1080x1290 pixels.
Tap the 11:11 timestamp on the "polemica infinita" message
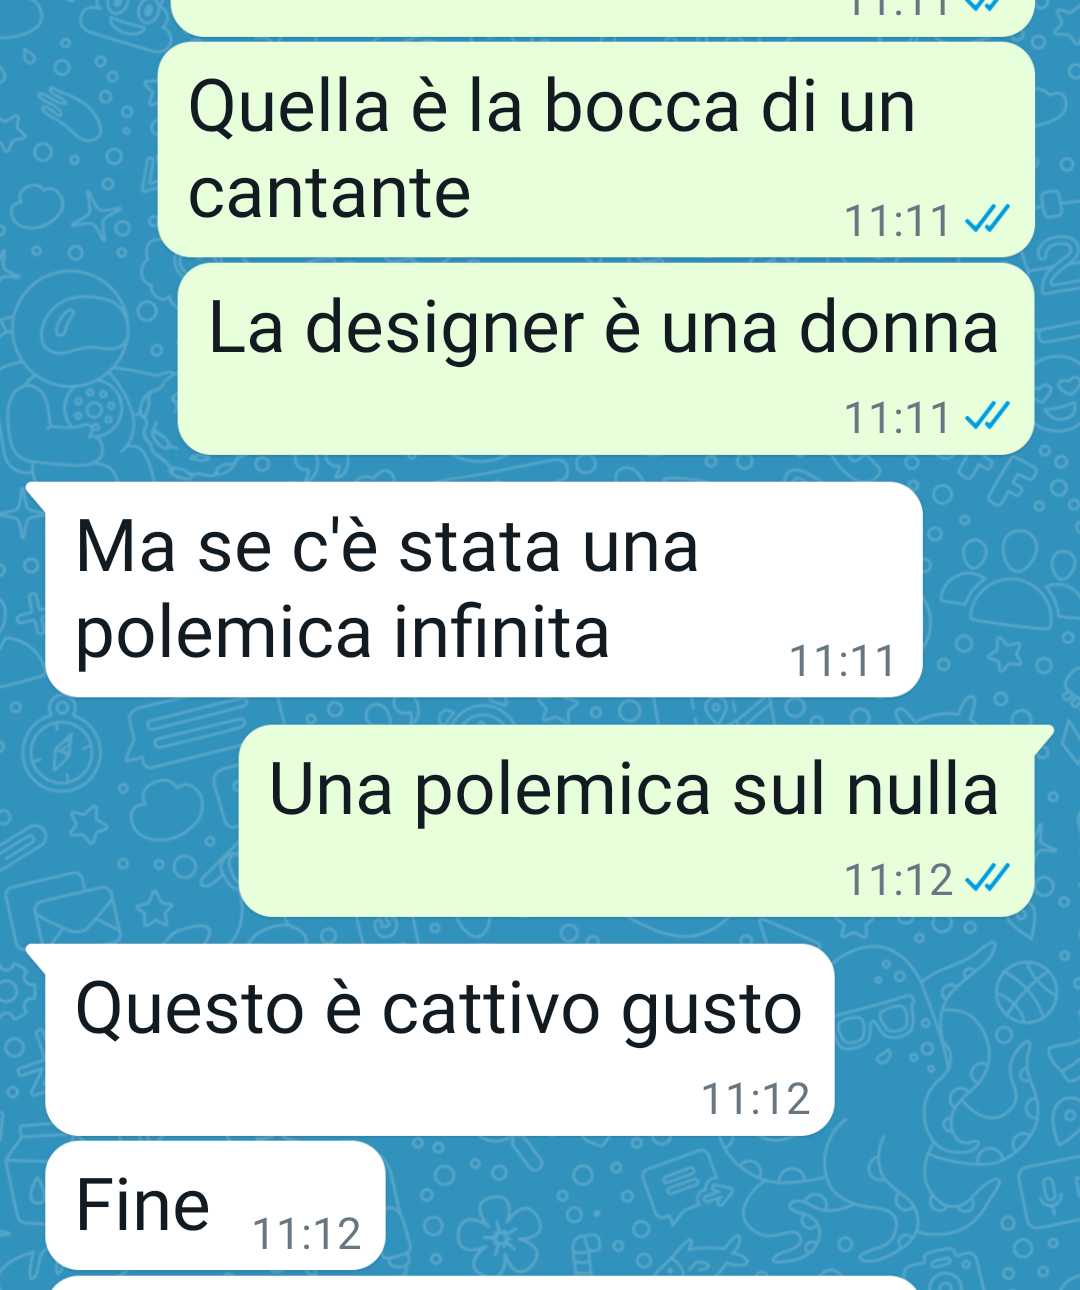click(841, 661)
